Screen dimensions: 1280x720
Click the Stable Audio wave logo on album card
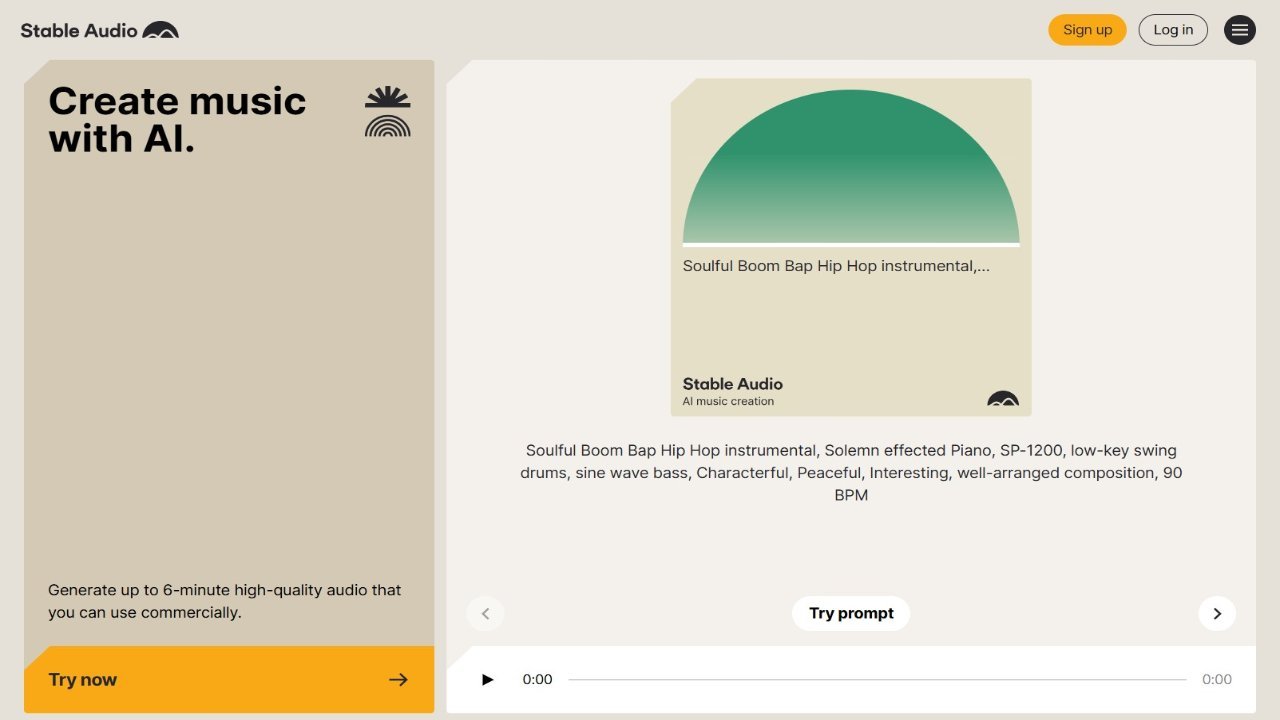pyautogui.click(x=1003, y=398)
